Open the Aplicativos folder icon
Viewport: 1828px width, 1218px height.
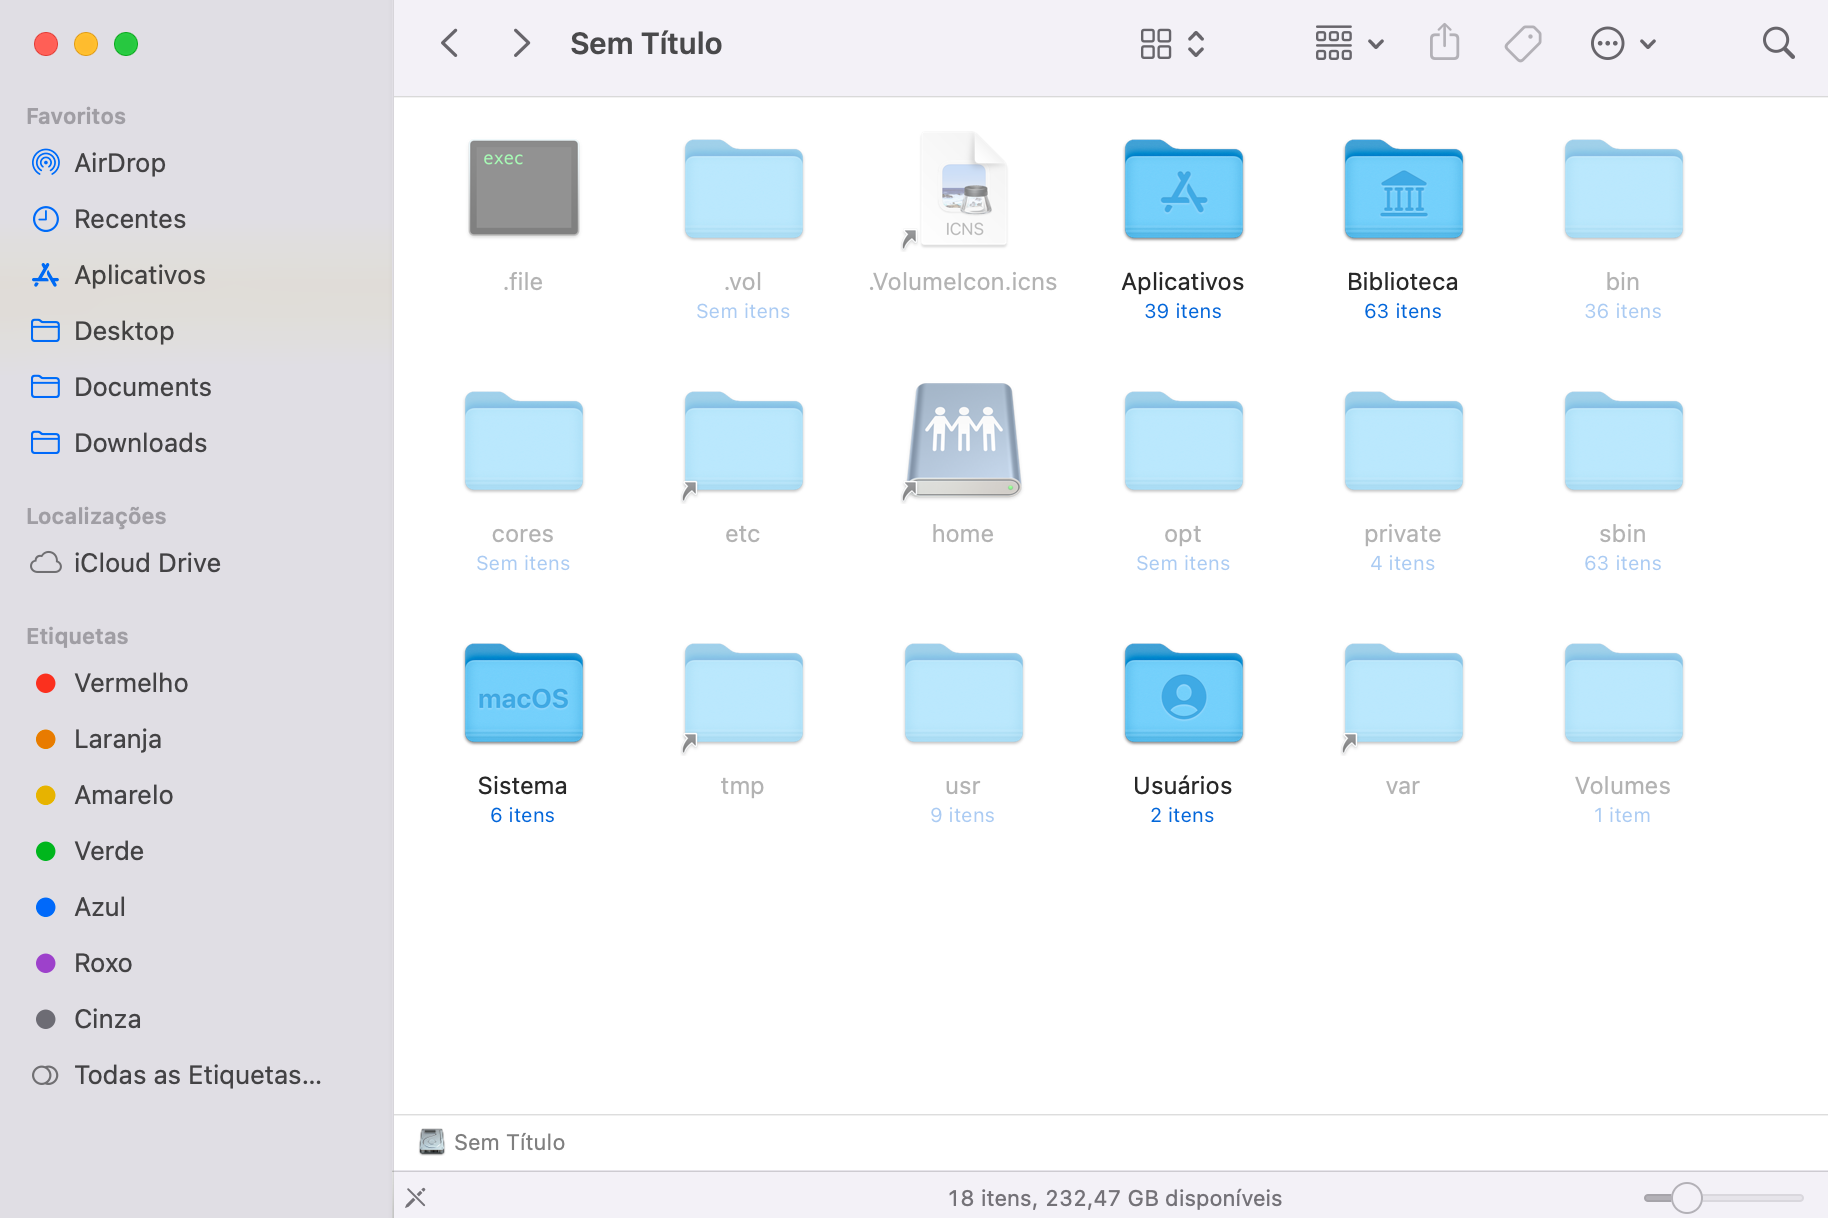[x=1183, y=190]
